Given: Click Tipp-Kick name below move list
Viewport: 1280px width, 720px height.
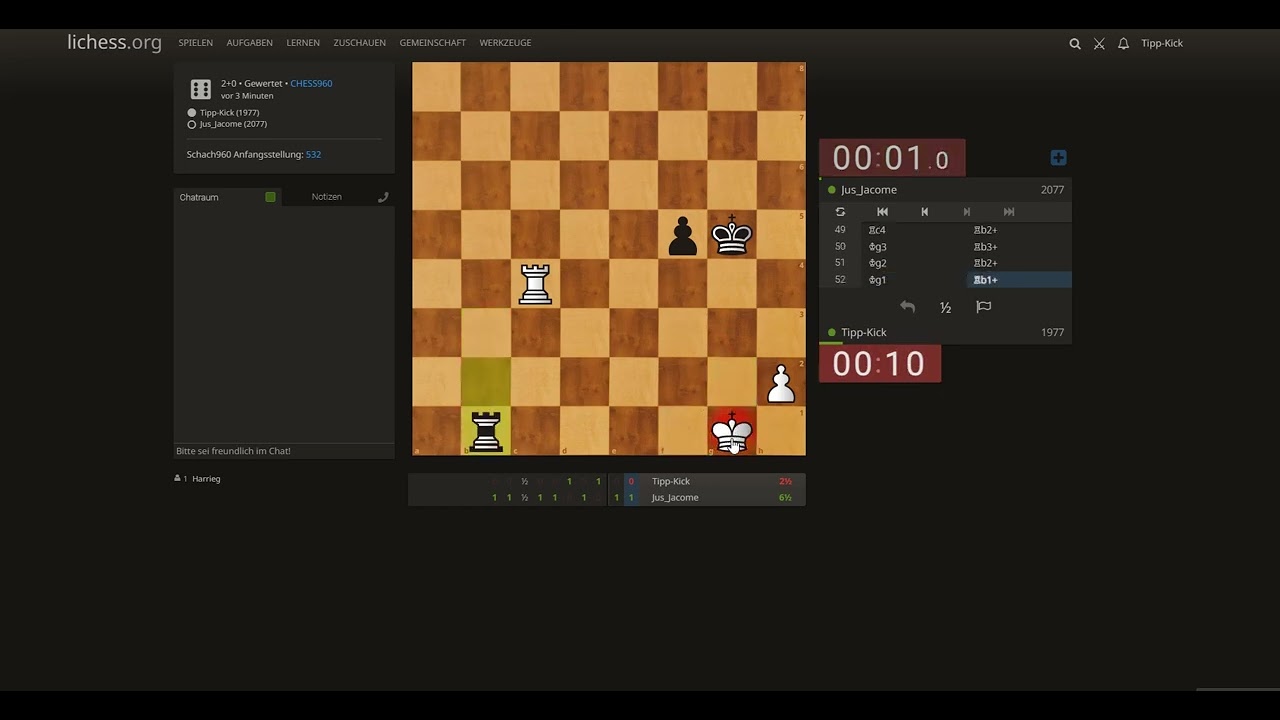Looking at the screenshot, I should pyautogui.click(x=864, y=332).
